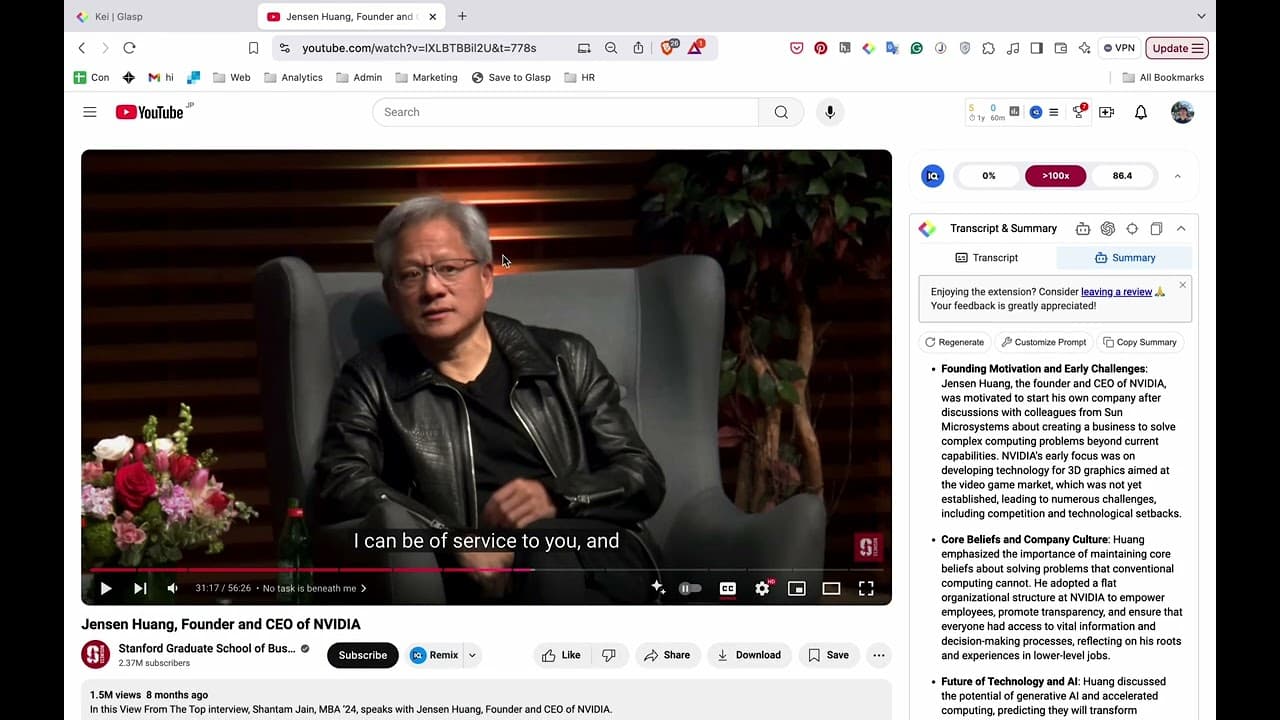
Task: Collapse the IQ stats bar chevron
Action: pyautogui.click(x=1177, y=176)
